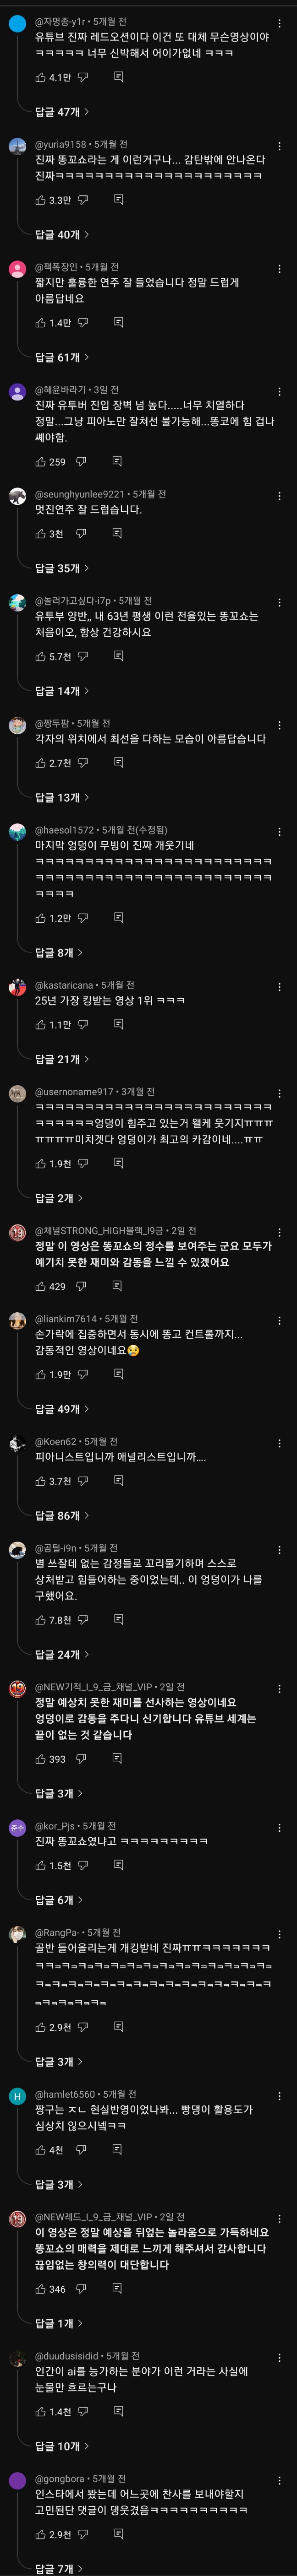Click reply icon on @팩폭장인 comment
The height and width of the screenshot is (2576, 297).
(118, 323)
